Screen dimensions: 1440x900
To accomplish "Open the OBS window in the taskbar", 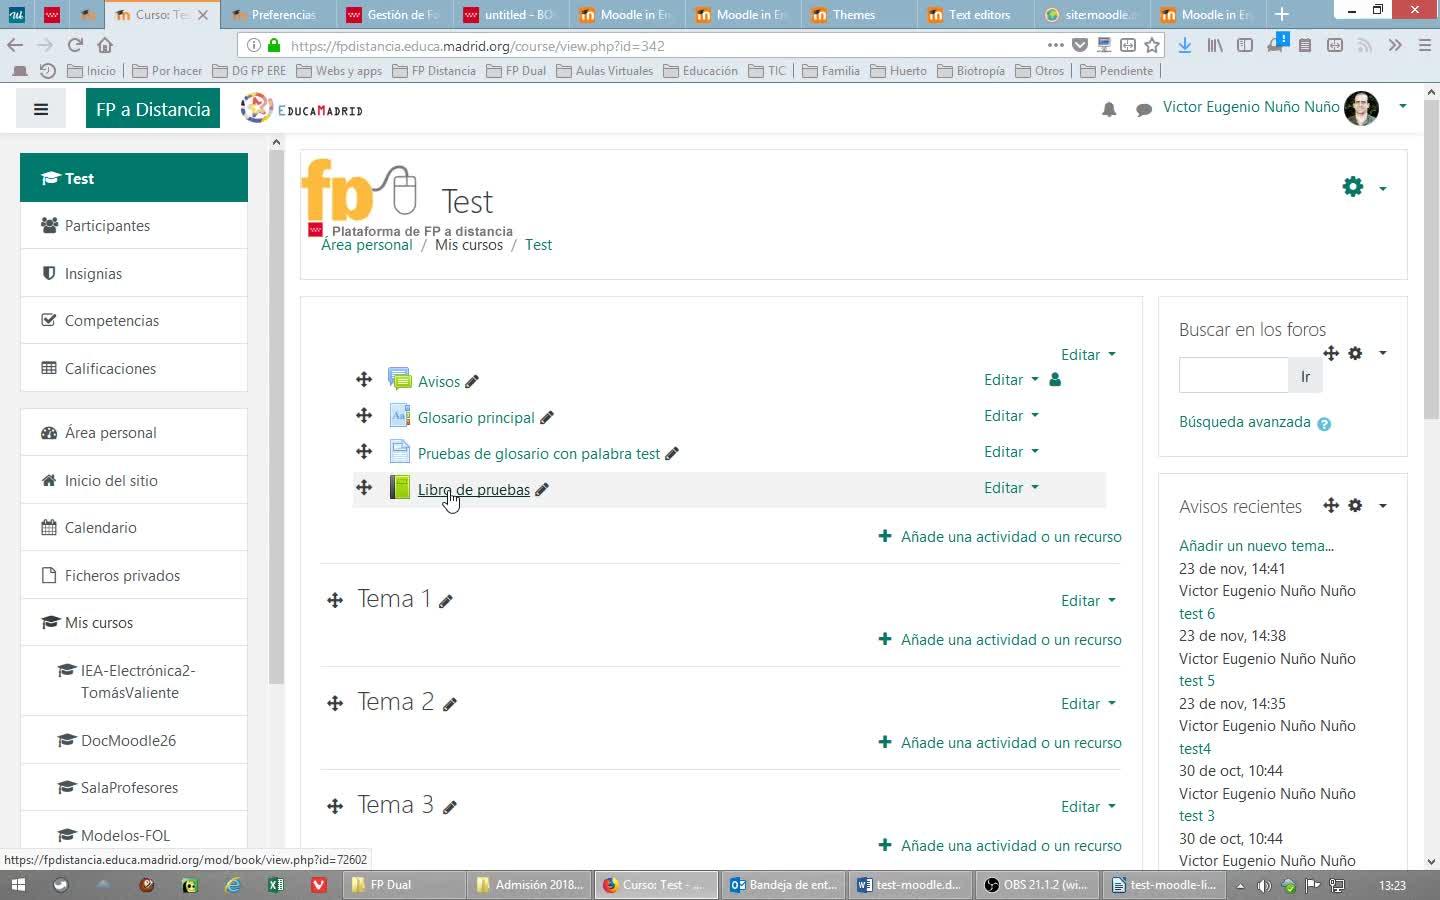I will 1037,885.
